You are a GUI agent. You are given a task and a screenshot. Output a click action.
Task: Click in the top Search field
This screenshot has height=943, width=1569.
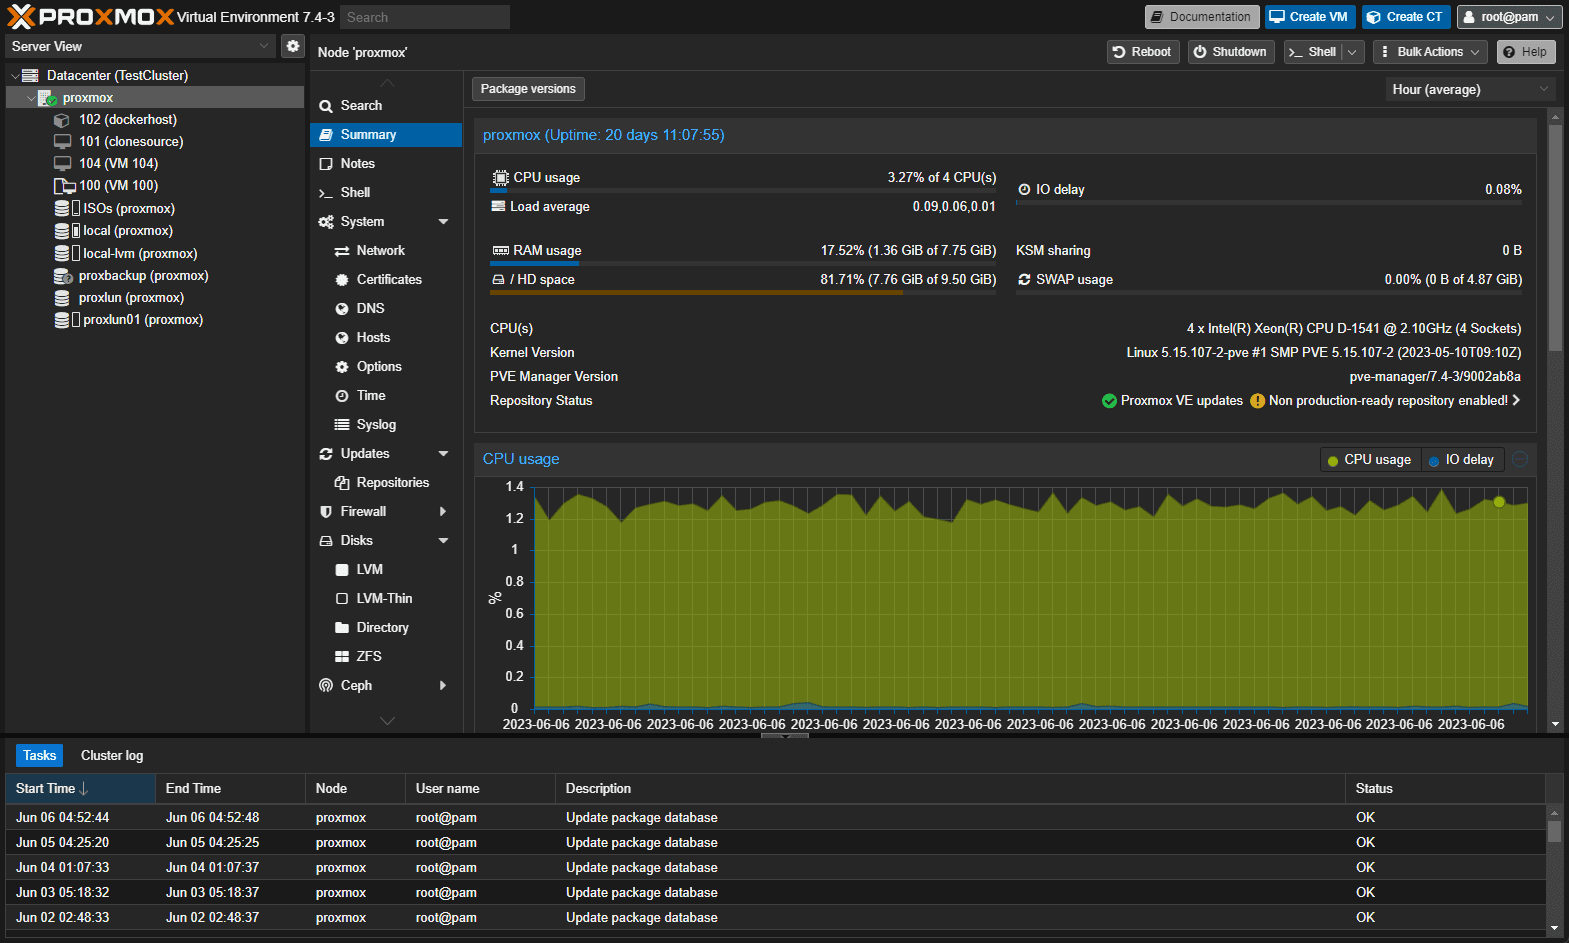tap(424, 17)
